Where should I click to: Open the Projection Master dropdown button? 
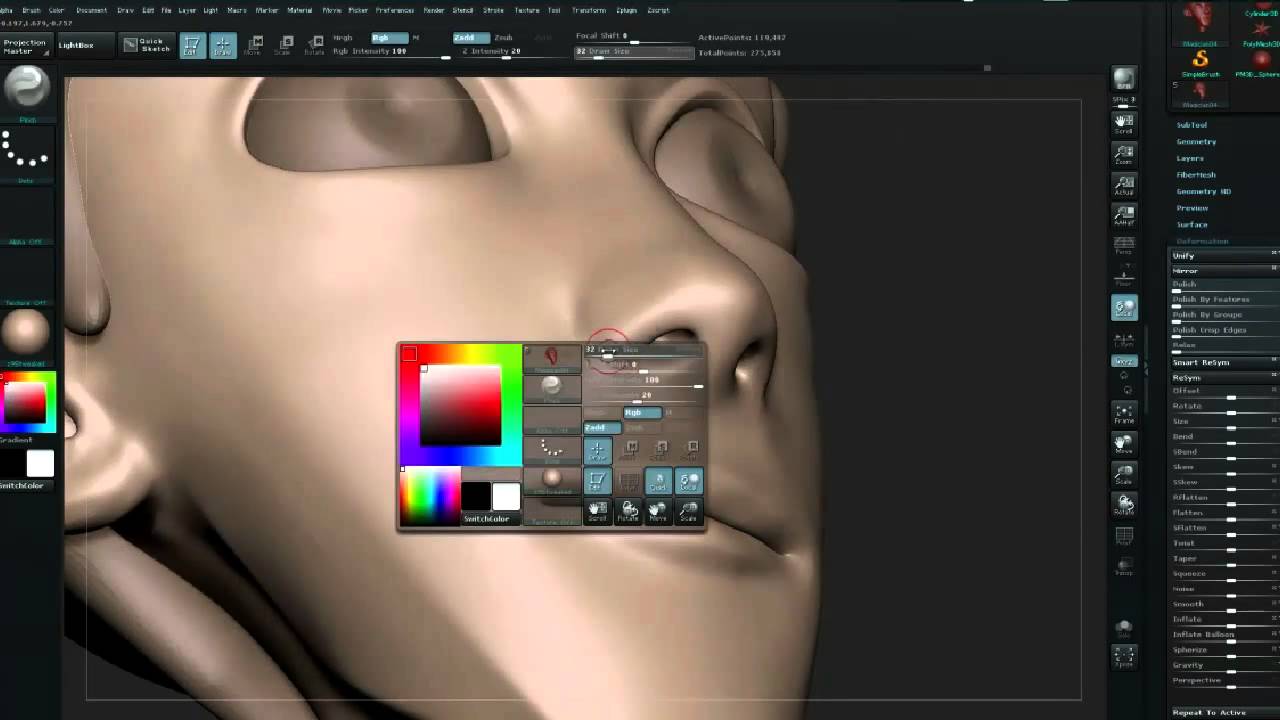[25, 46]
